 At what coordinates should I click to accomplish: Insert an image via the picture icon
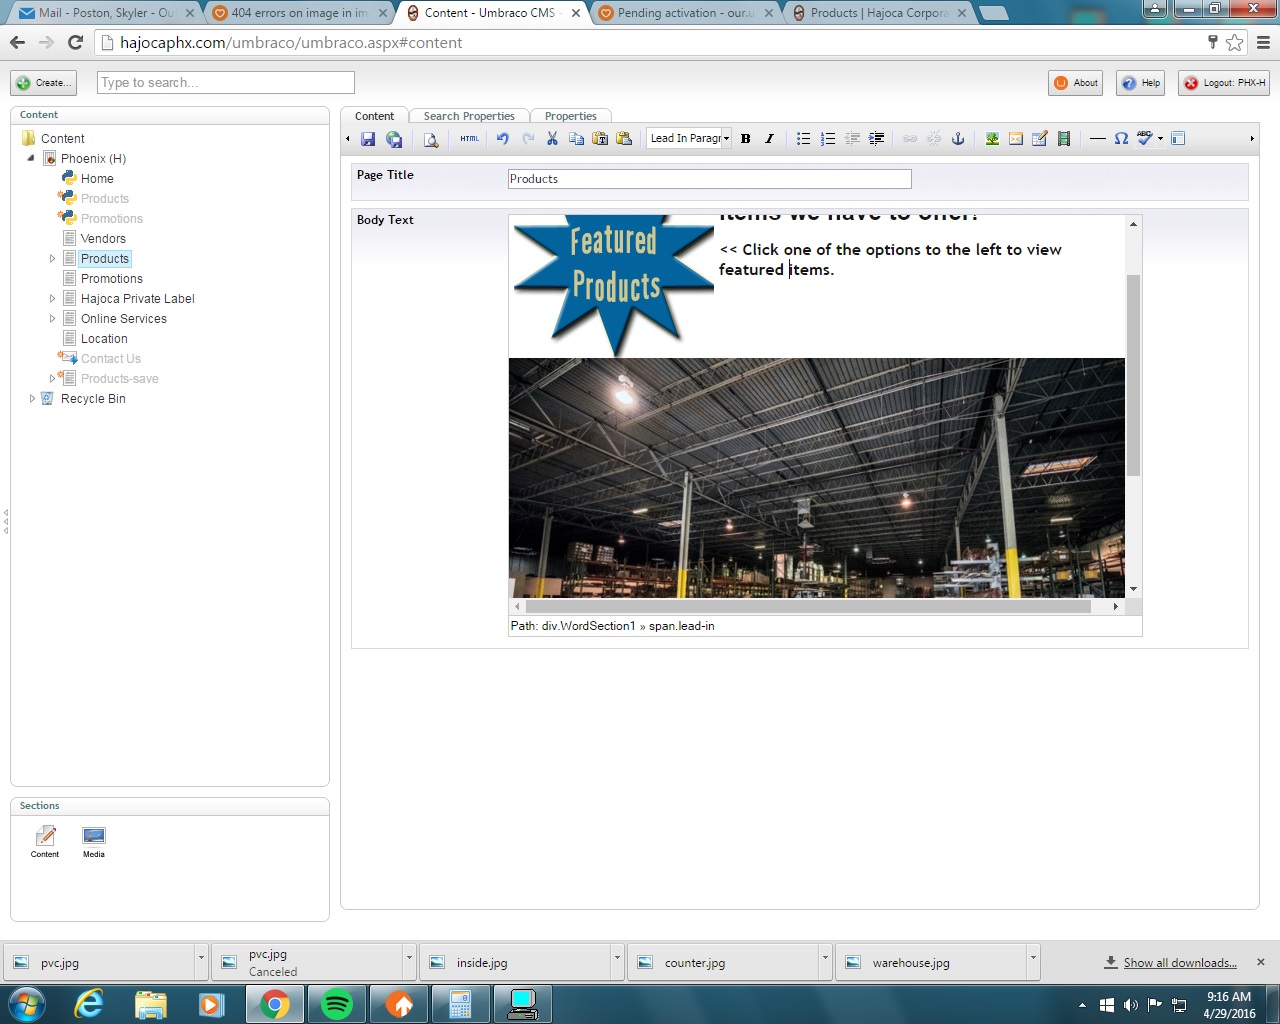[991, 139]
